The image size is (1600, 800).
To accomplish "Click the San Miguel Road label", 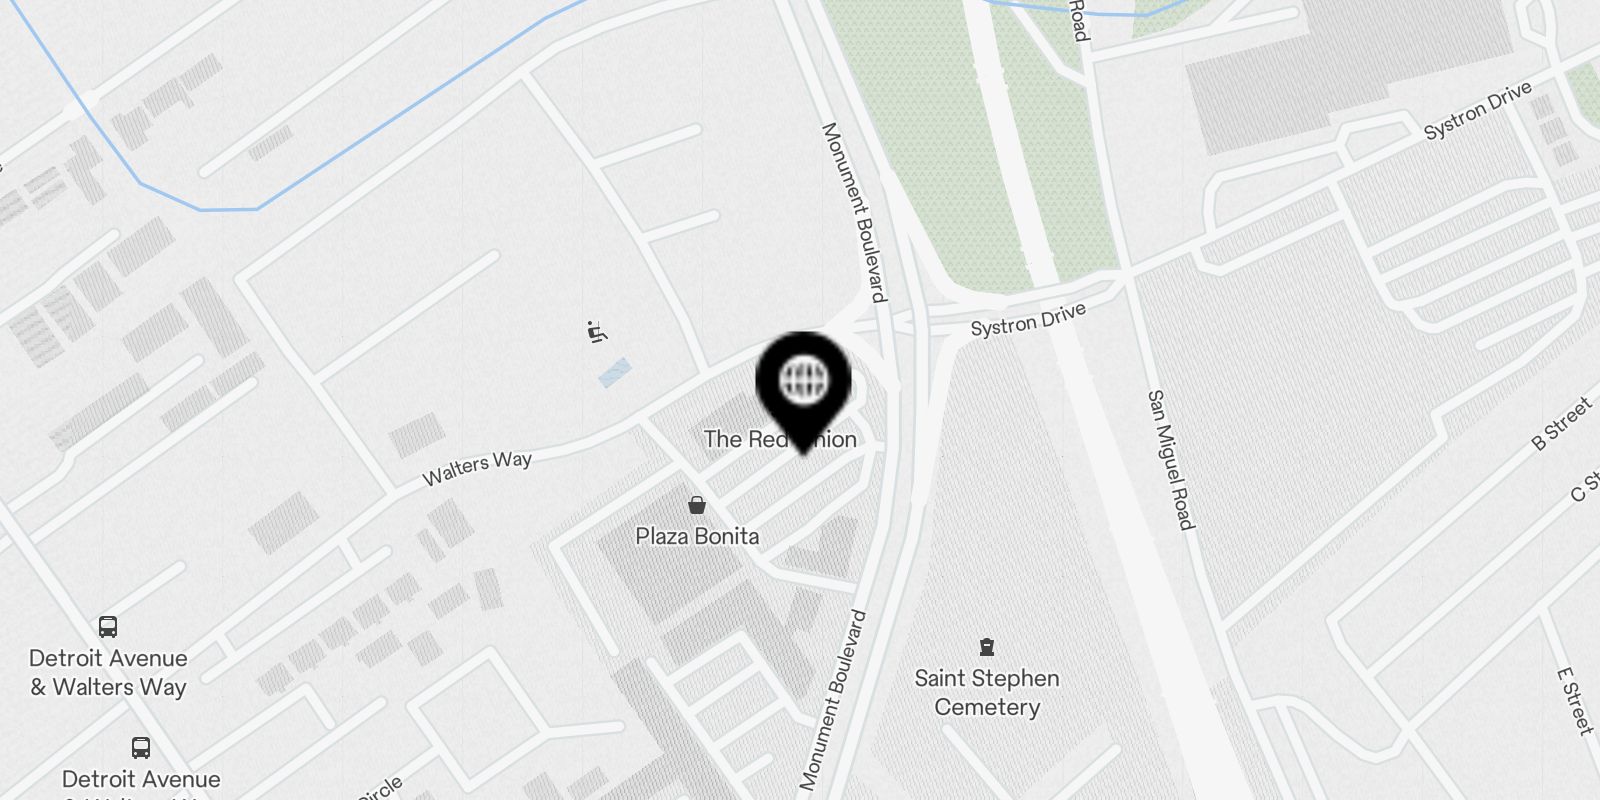I will coord(1170,460).
